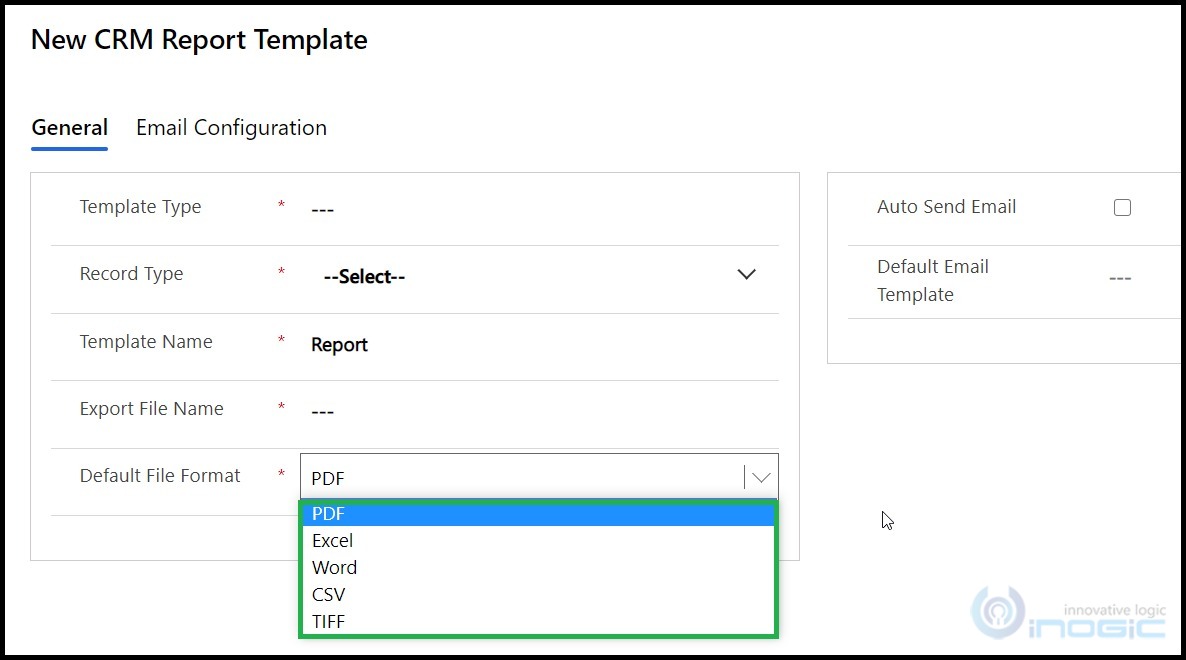The height and width of the screenshot is (660, 1186).
Task: Select PDF from the file format list
Action: coord(539,514)
